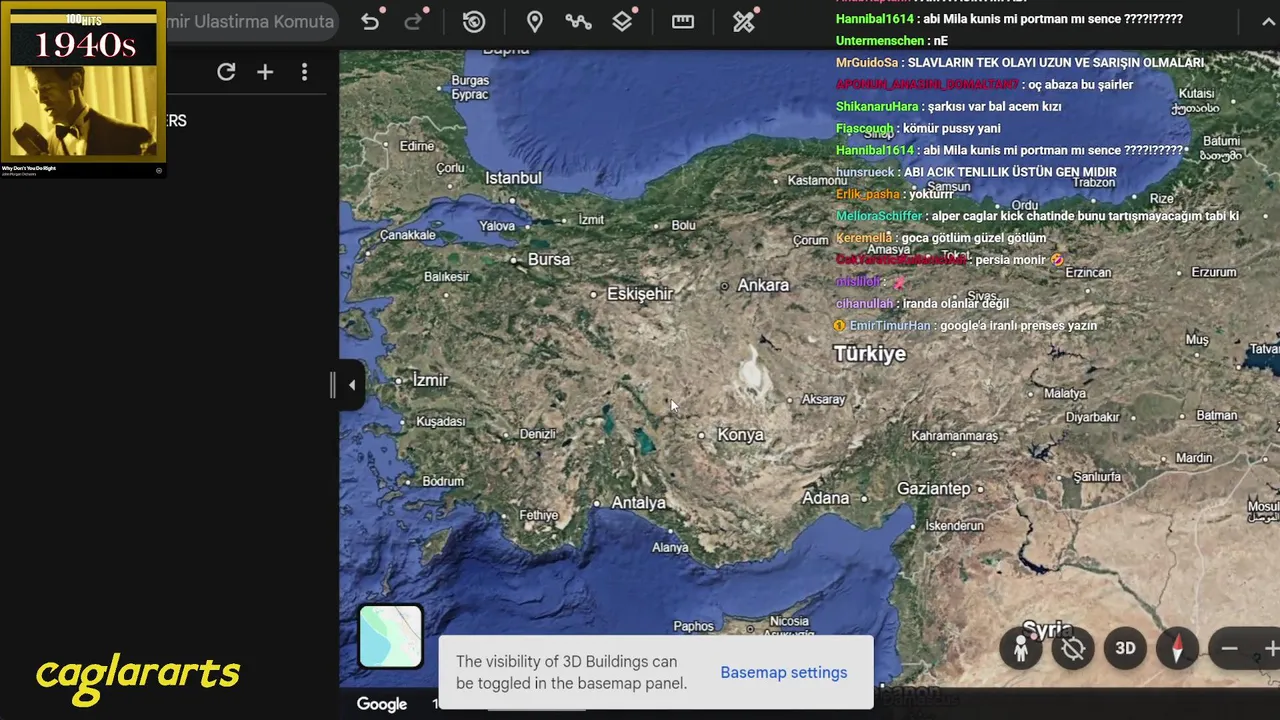Click Basemap settings link

pyautogui.click(x=784, y=672)
